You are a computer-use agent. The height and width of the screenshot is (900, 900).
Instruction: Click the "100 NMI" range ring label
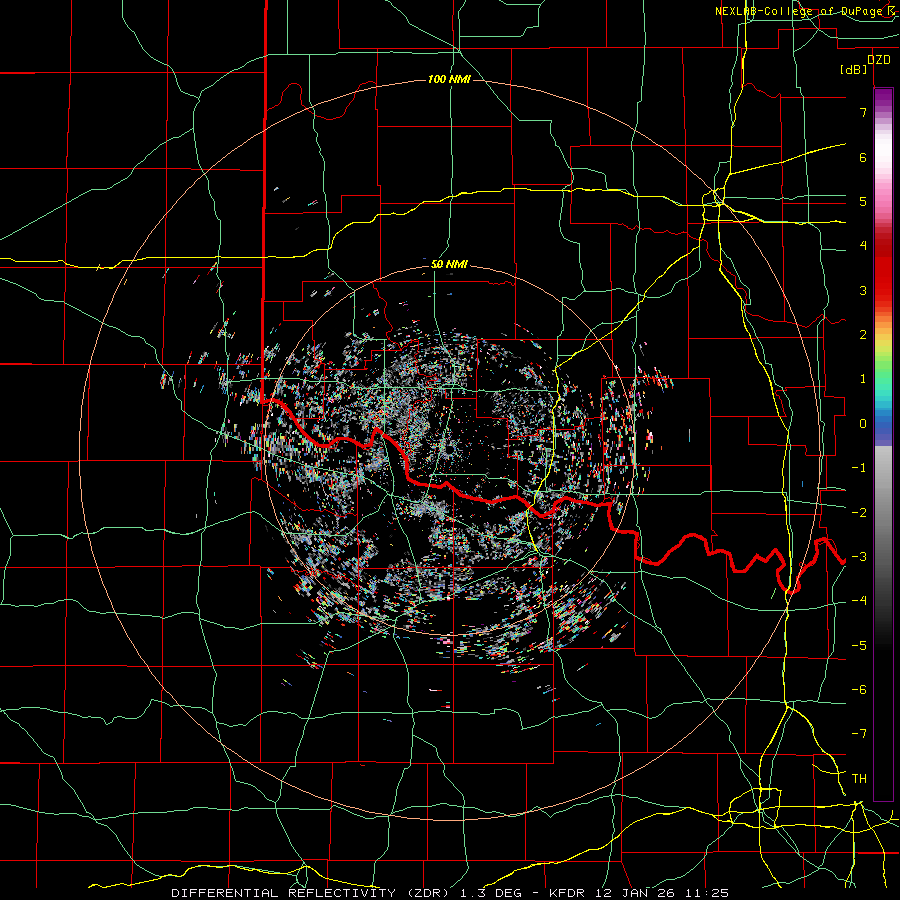pos(449,79)
